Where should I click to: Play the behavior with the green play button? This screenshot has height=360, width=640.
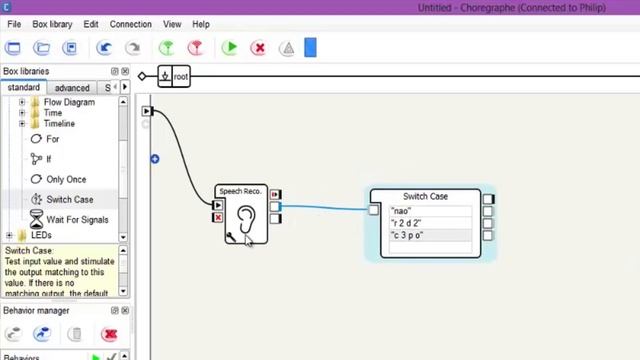click(x=230, y=48)
